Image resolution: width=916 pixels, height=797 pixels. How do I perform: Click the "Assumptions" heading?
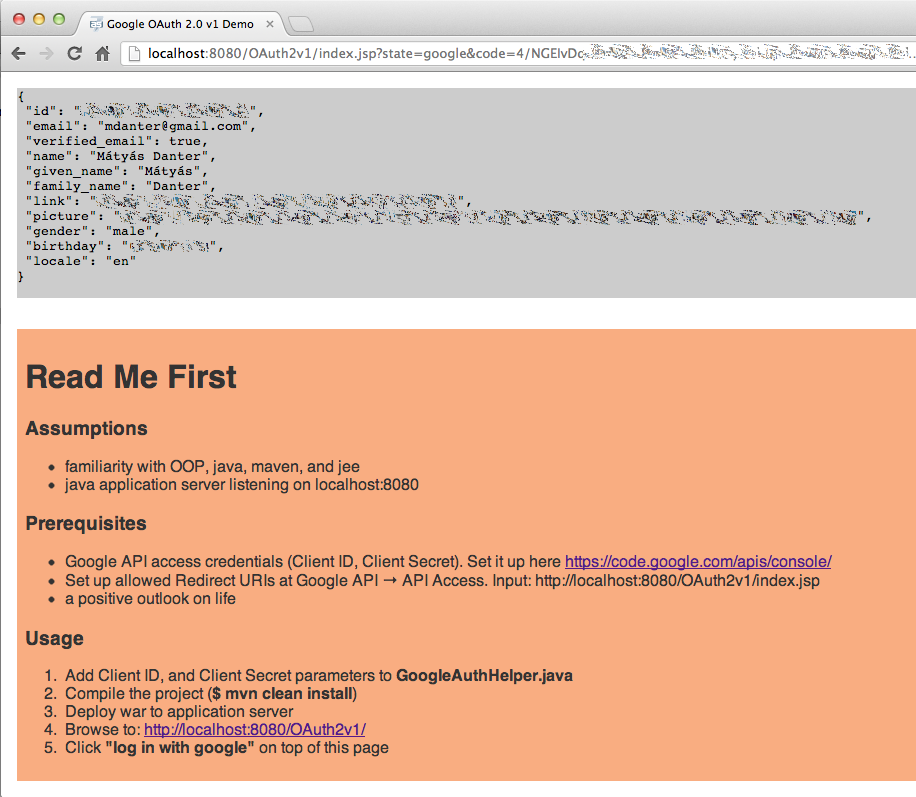[x=86, y=428]
